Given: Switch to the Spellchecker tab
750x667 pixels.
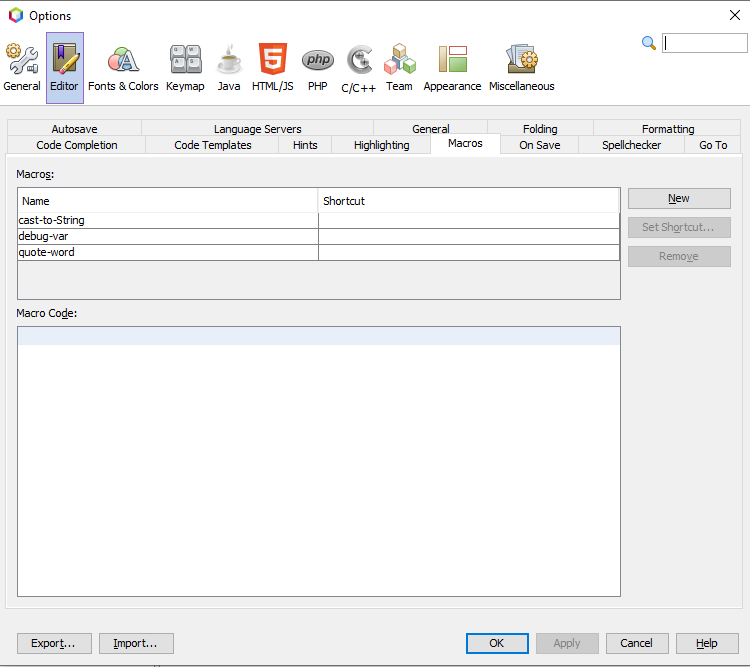Looking at the screenshot, I should click(631, 145).
